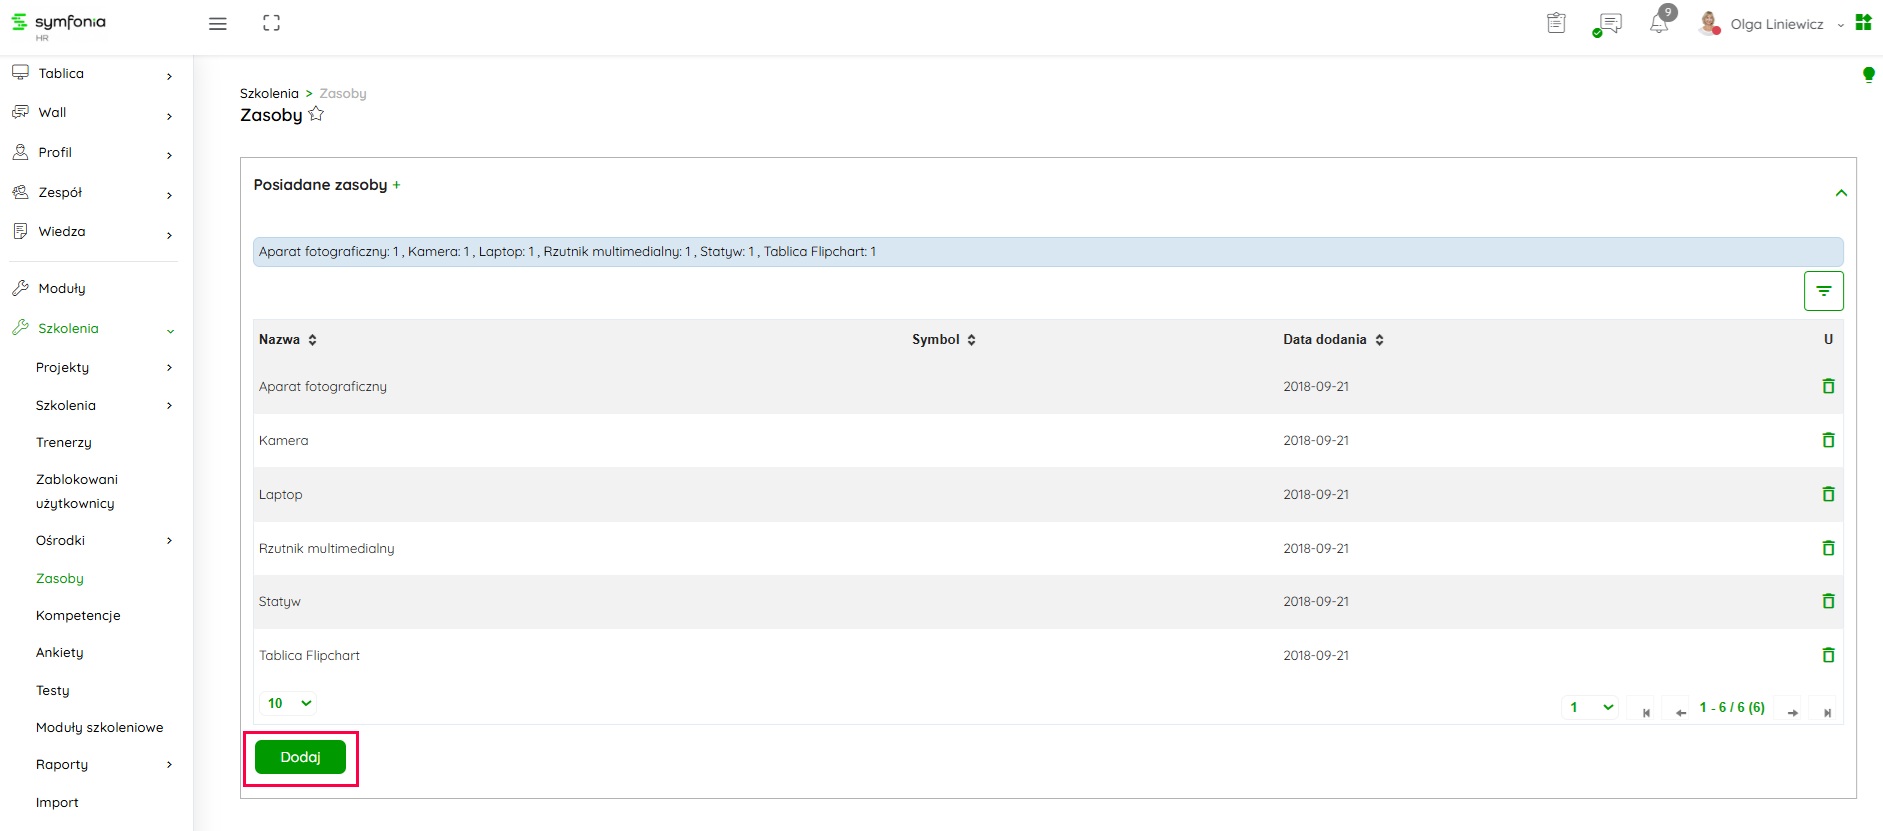
Task: Collapse the Posiadane zasoby panel
Action: click(x=1840, y=193)
